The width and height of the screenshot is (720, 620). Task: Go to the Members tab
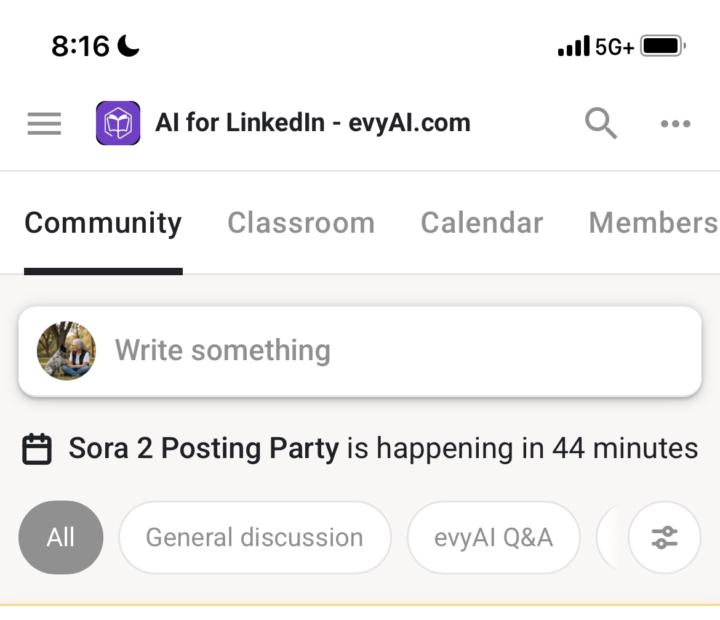pyautogui.click(x=652, y=223)
